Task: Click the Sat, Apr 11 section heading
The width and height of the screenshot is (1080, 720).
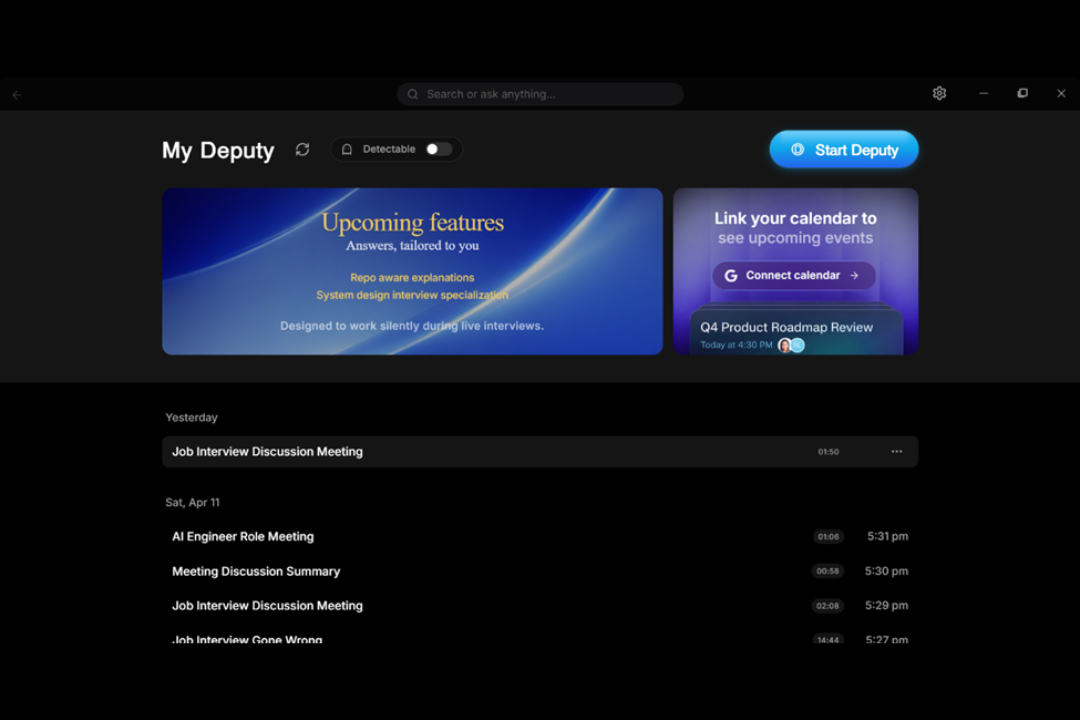Action: coord(192,502)
